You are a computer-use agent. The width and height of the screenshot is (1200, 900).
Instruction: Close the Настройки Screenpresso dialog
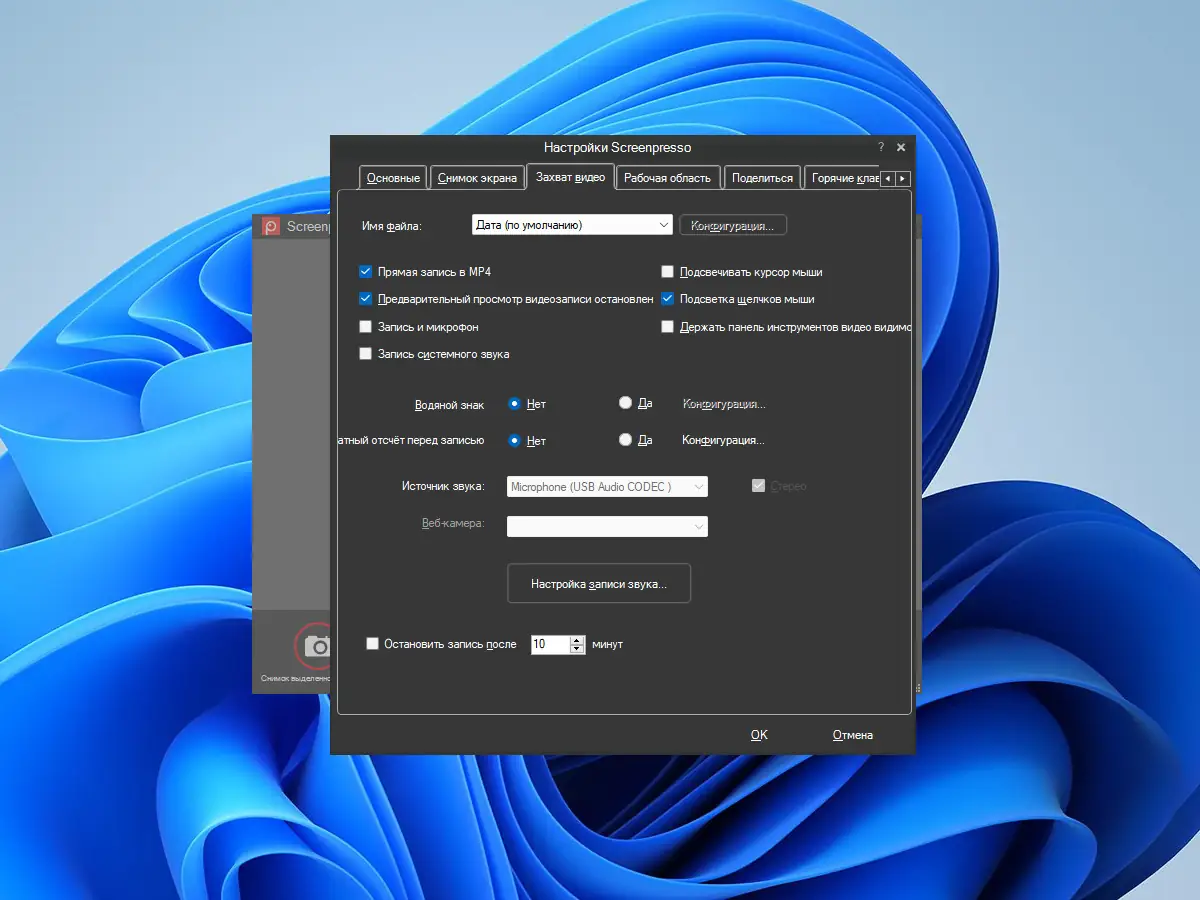click(901, 147)
